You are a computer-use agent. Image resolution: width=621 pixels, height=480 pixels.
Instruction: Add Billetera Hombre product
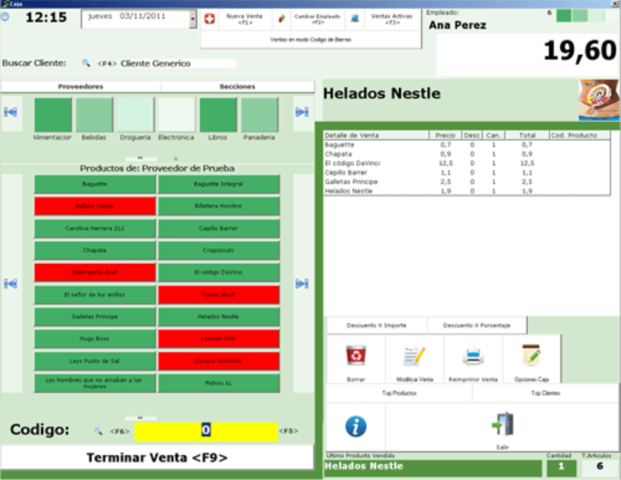[x=219, y=206]
